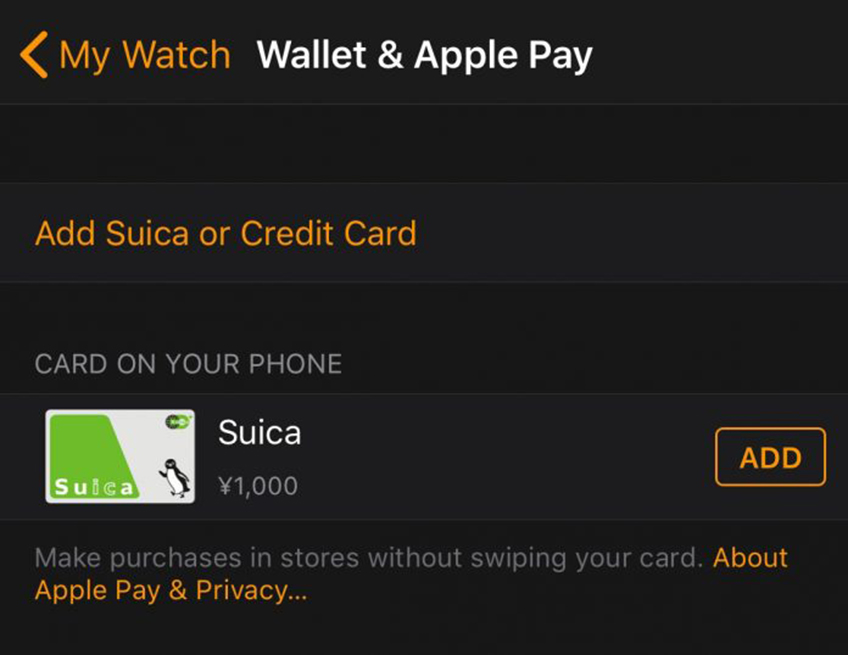Click the Suica logo text on card
This screenshot has height=655, width=848.
pyautogui.click(x=94, y=487)
